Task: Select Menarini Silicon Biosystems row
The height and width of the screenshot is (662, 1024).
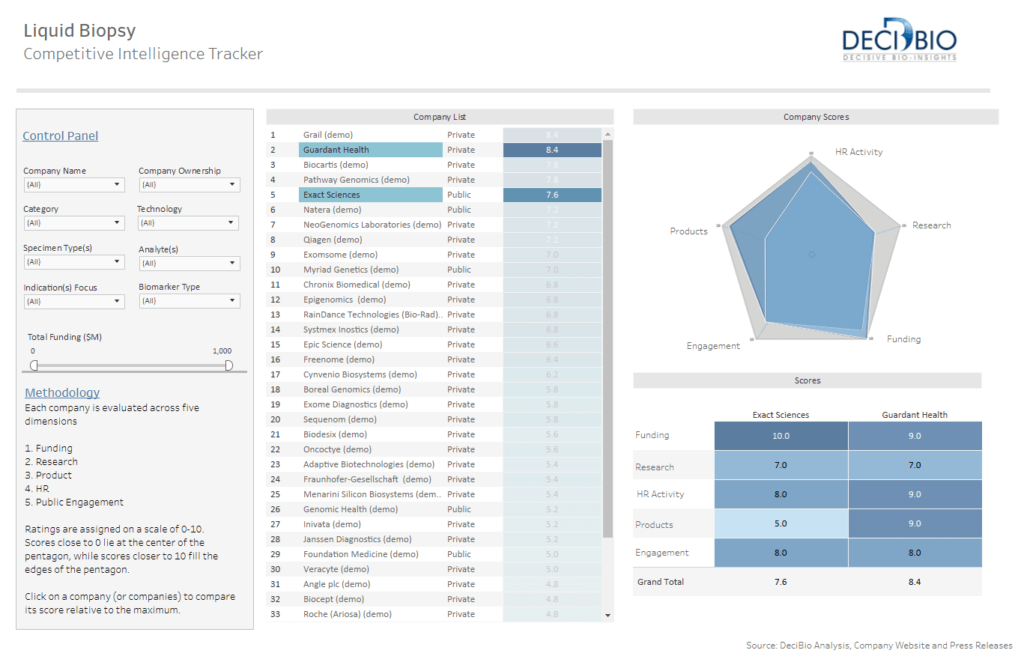Action: tap(436, 495)
